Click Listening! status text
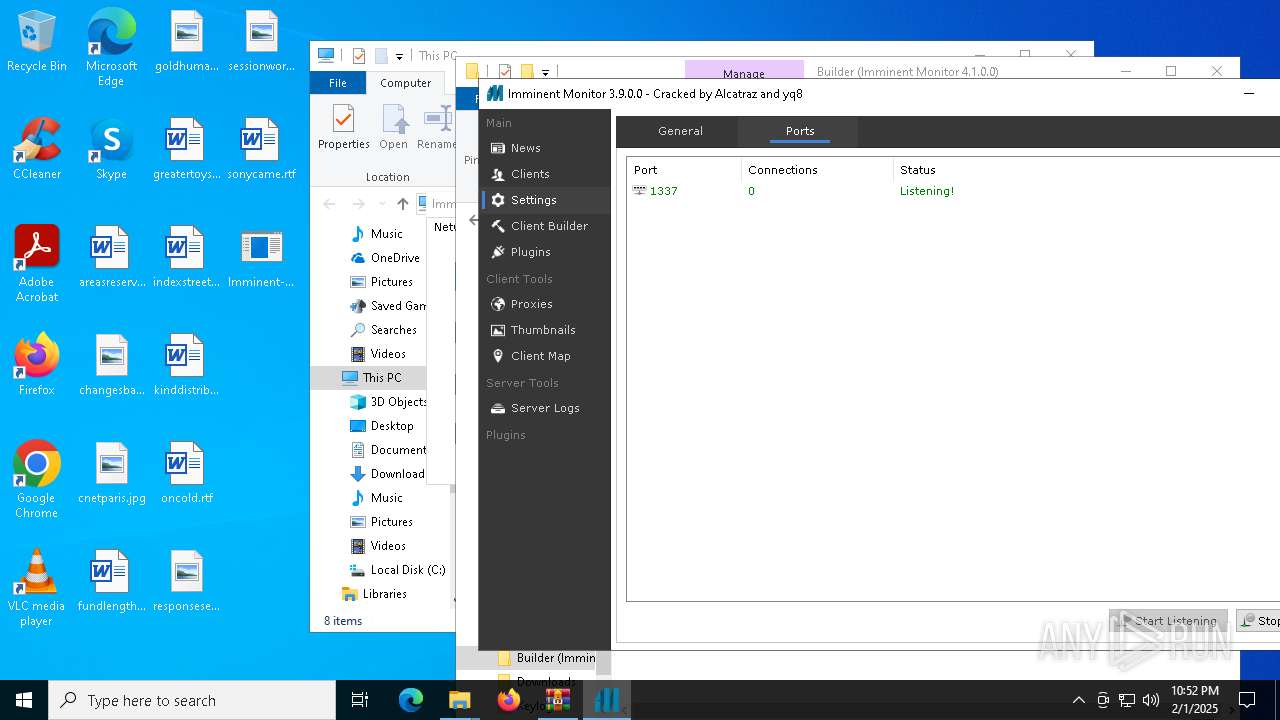The height and width of the screenshot is (720, 1280). [927, 191]
